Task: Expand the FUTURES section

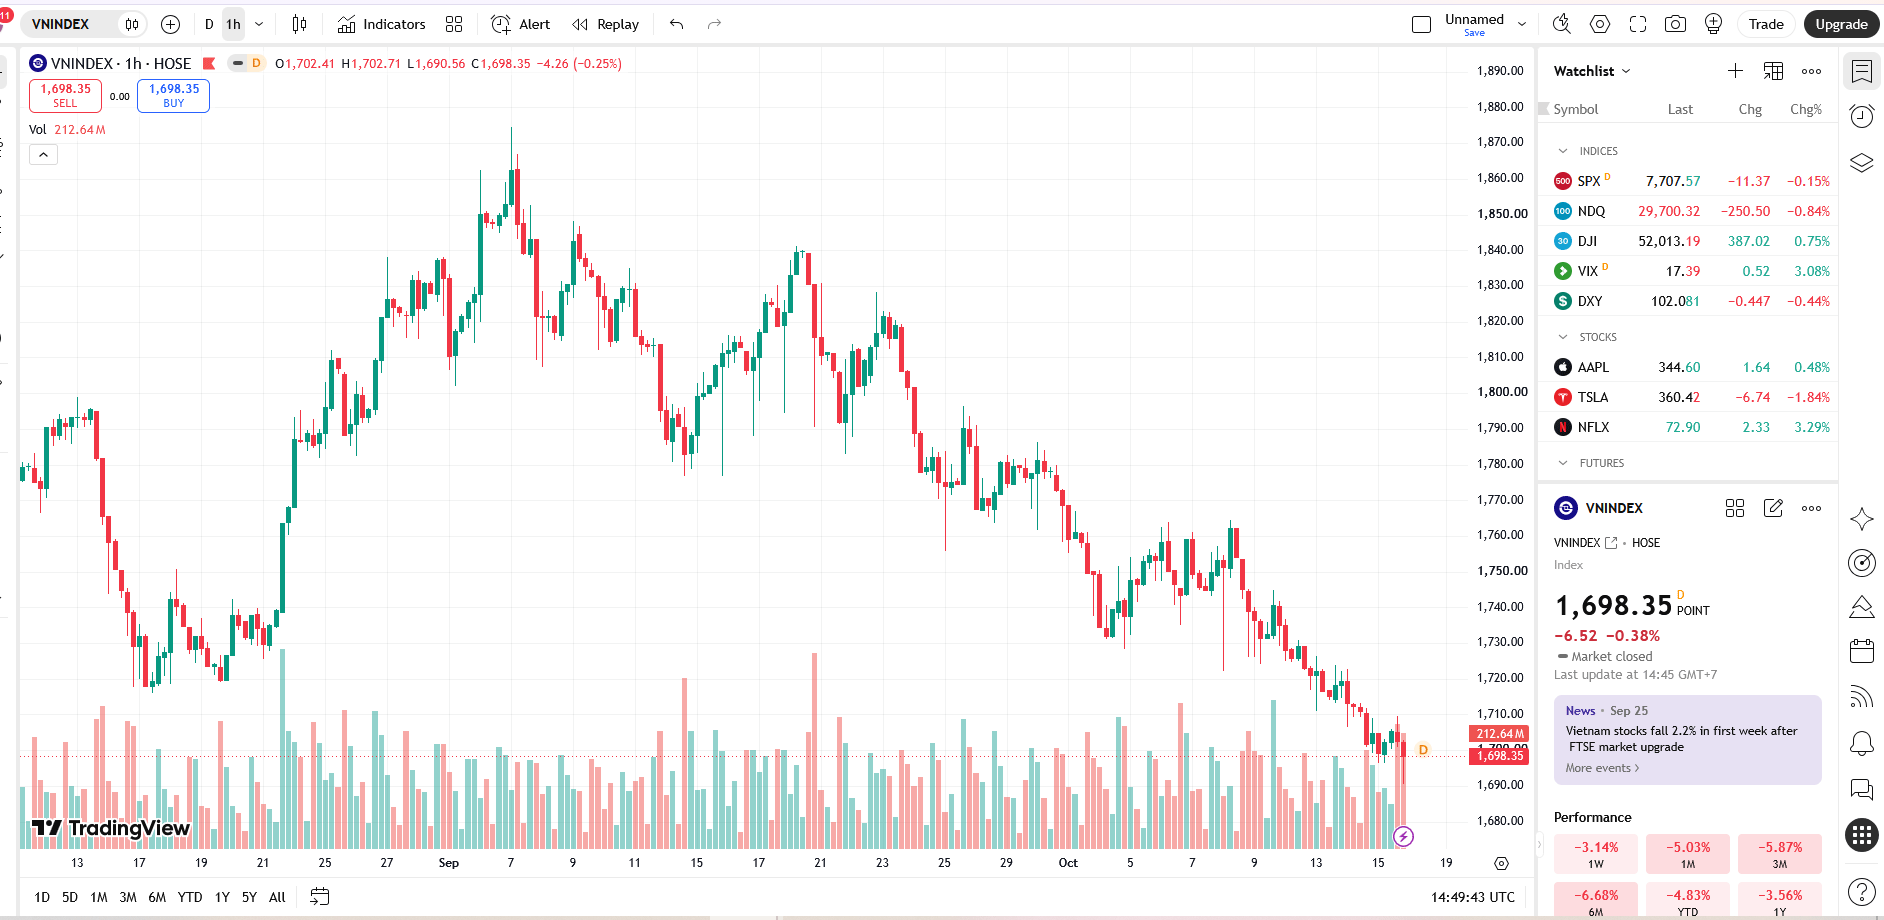Action: pos(1563,463)
